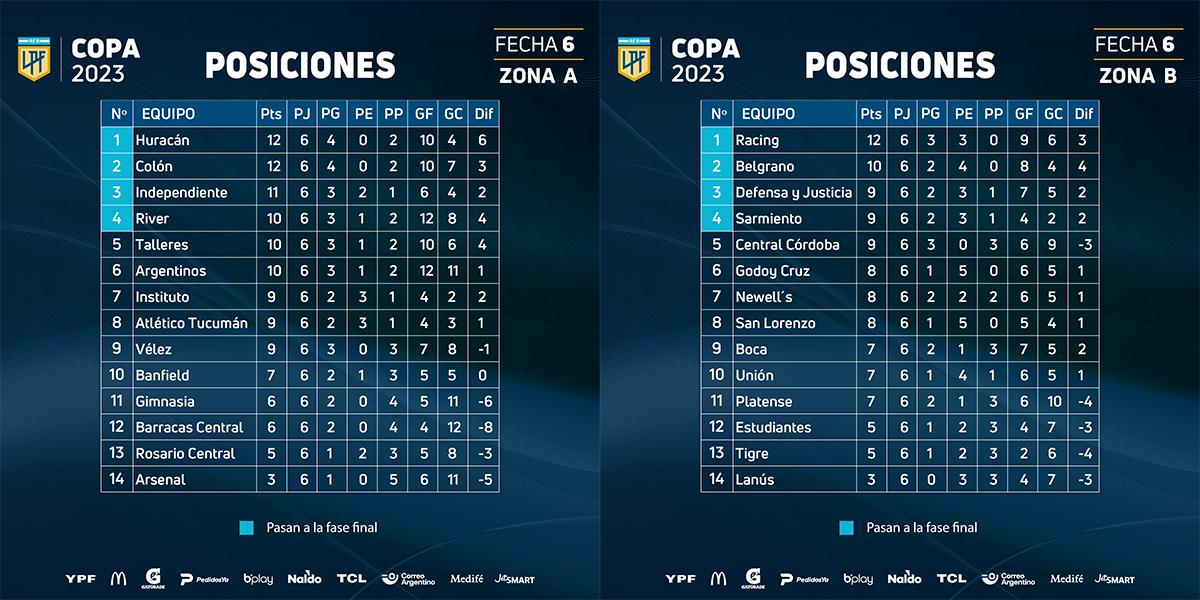Click the Racing team name
Screen dimensions: 1200x600
757,140
